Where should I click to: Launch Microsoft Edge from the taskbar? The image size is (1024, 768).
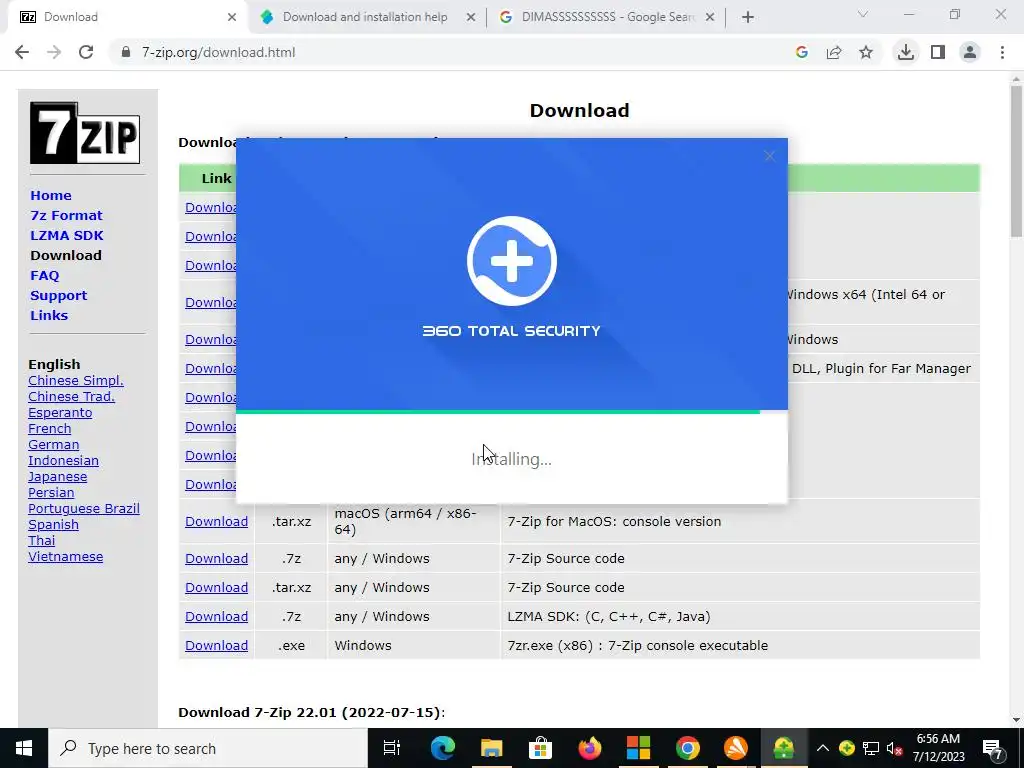point(442,748)
